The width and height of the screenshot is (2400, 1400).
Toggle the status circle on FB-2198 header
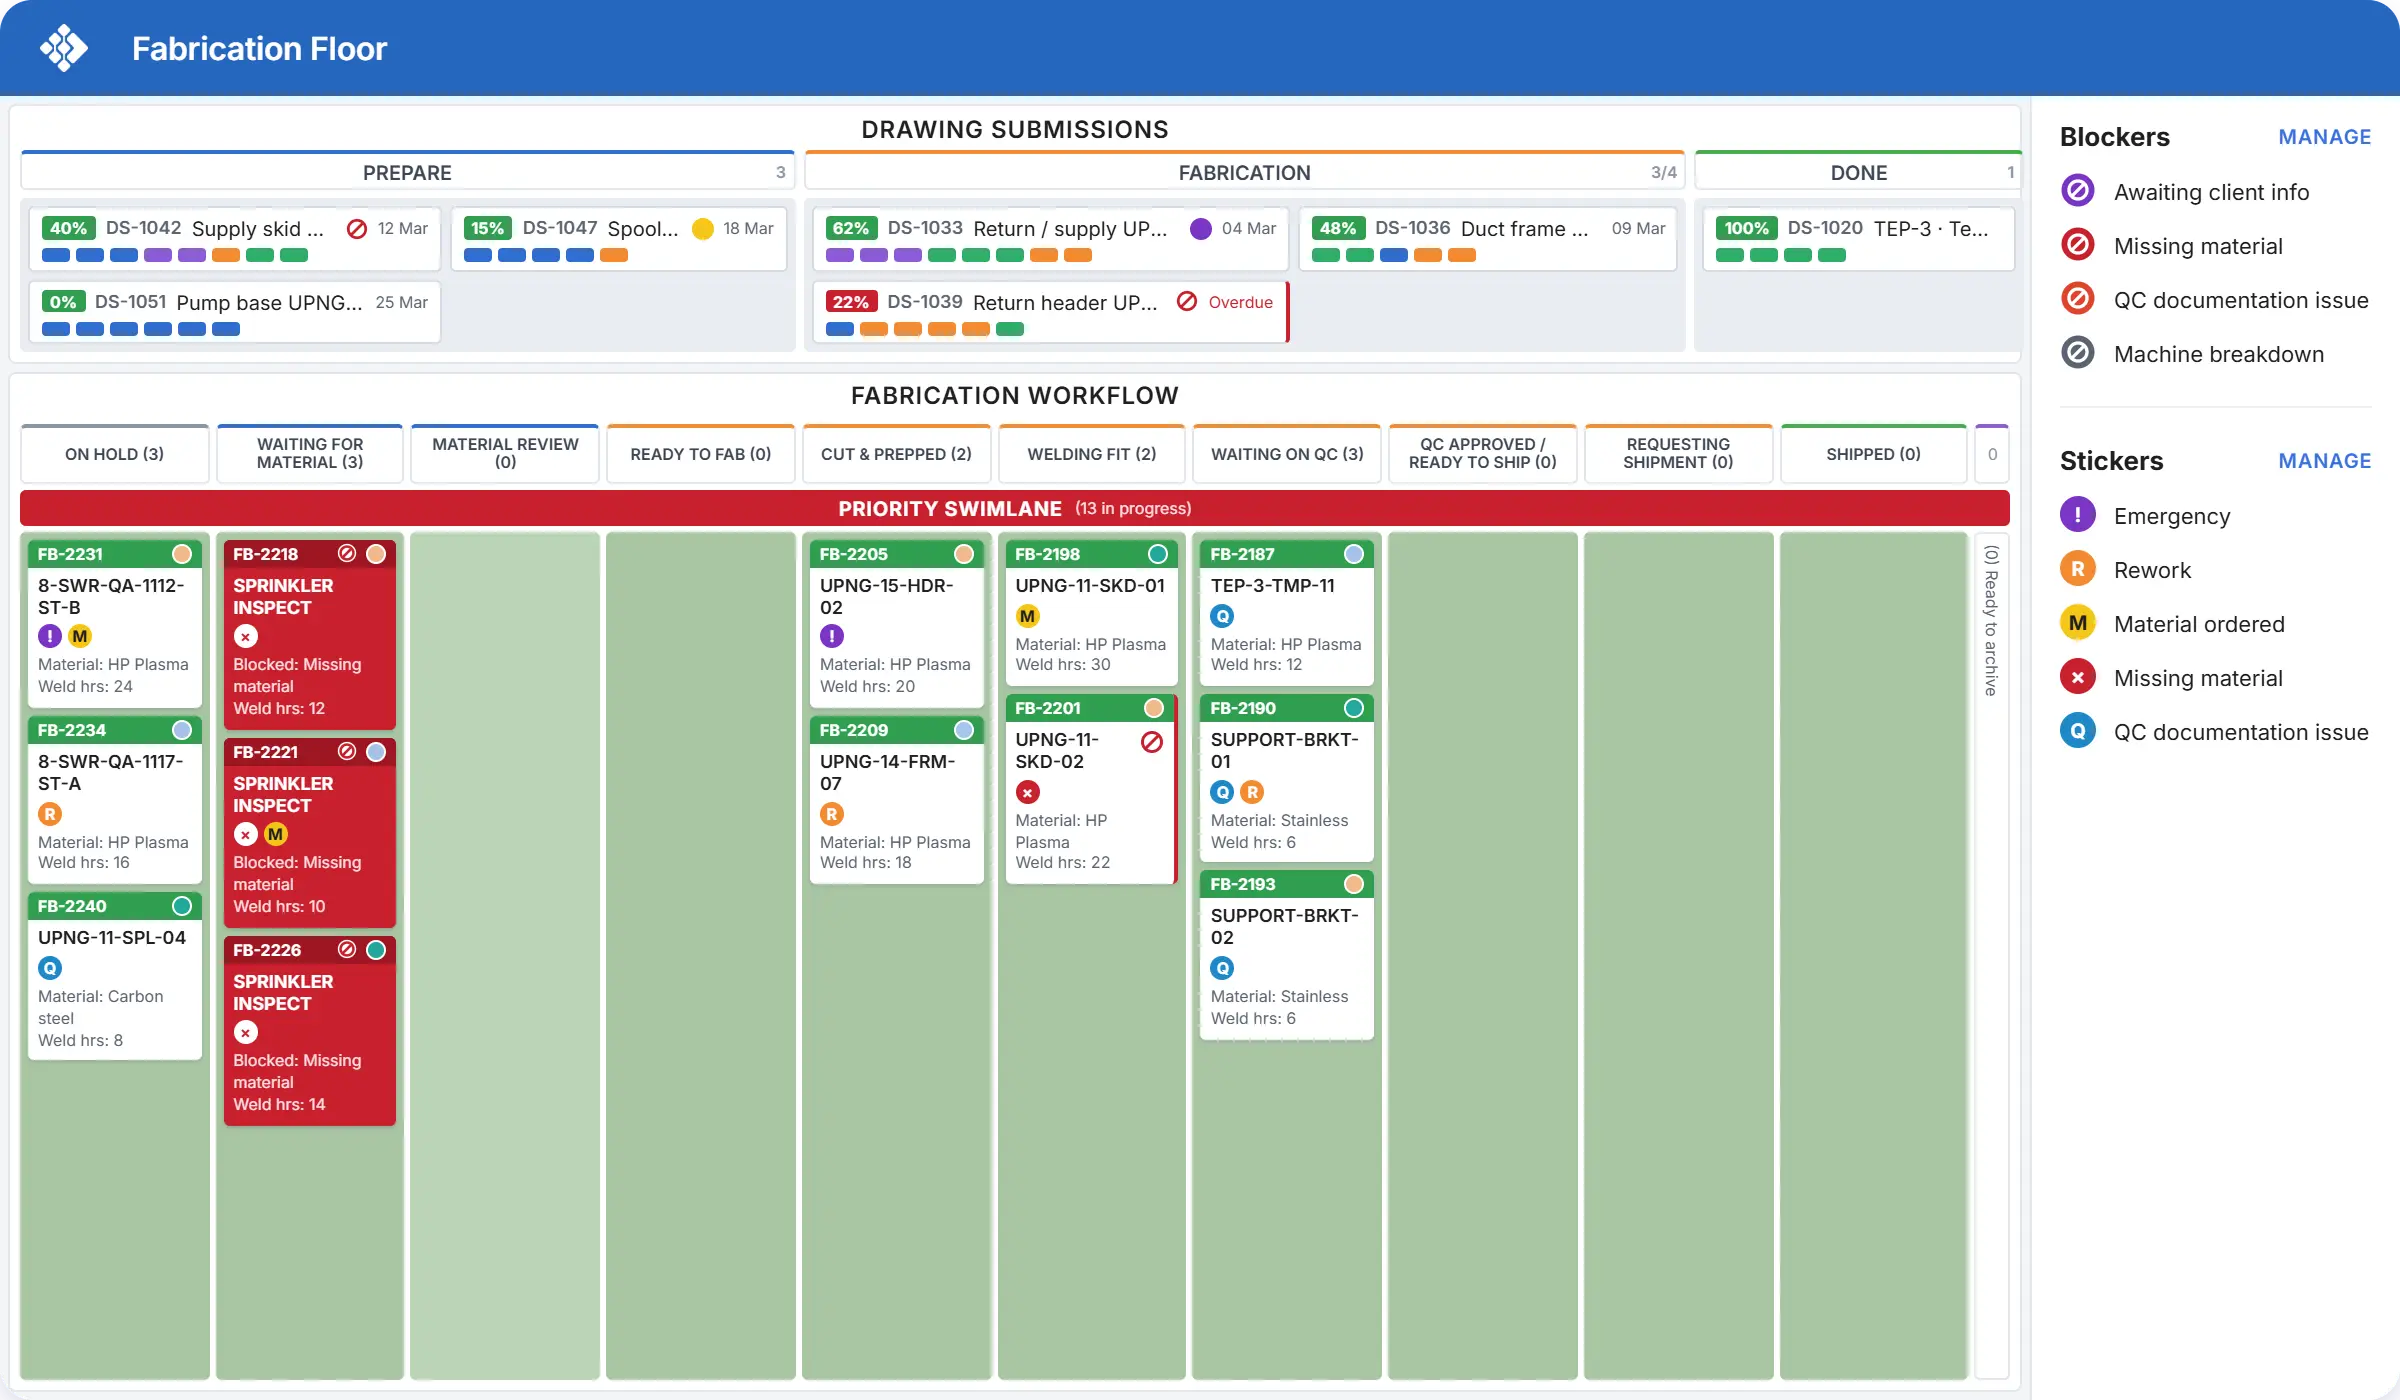(x=1158, y=554)
